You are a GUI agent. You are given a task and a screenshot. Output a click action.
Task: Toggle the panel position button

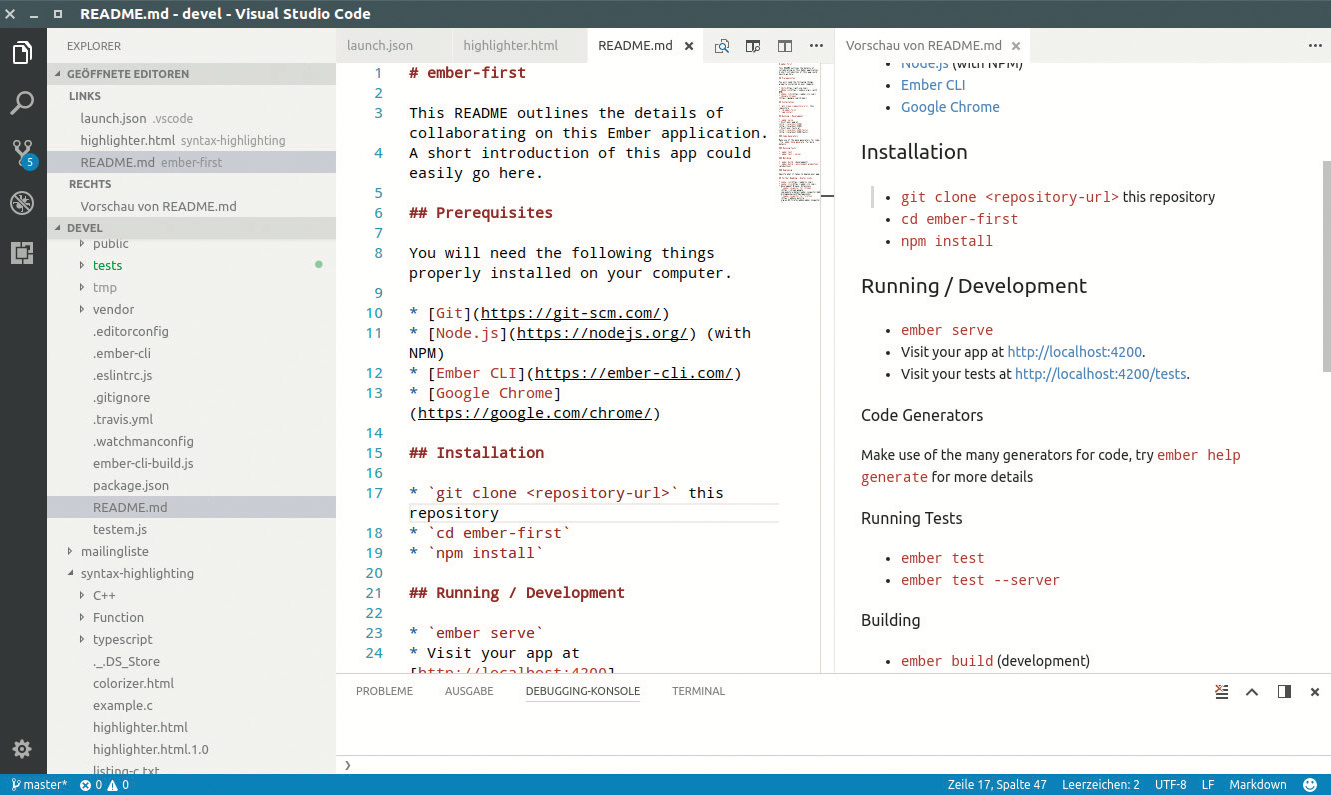pos(1284,691)
